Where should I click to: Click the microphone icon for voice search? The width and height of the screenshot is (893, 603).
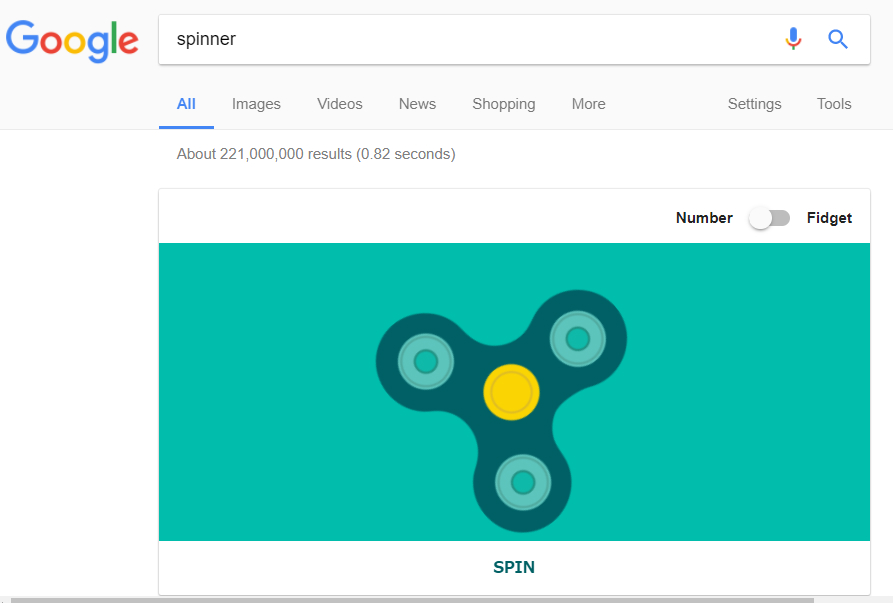[x=793, y=39]
